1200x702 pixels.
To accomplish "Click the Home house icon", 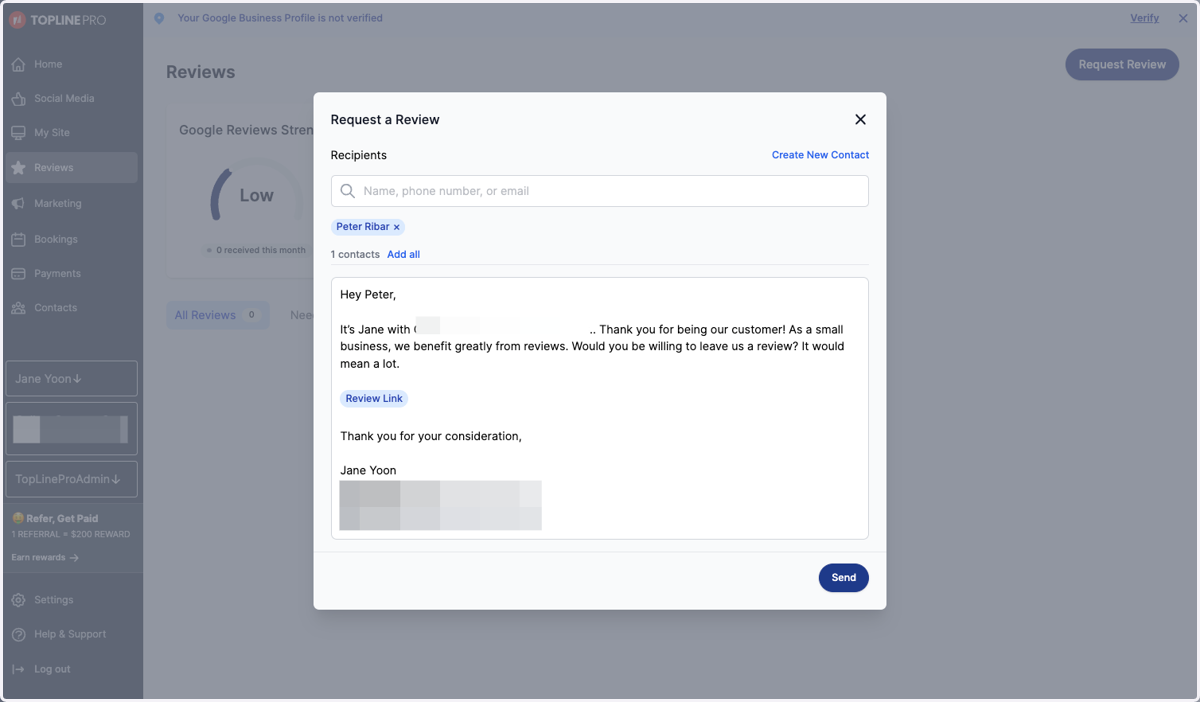I will click(x=18, y=64).
